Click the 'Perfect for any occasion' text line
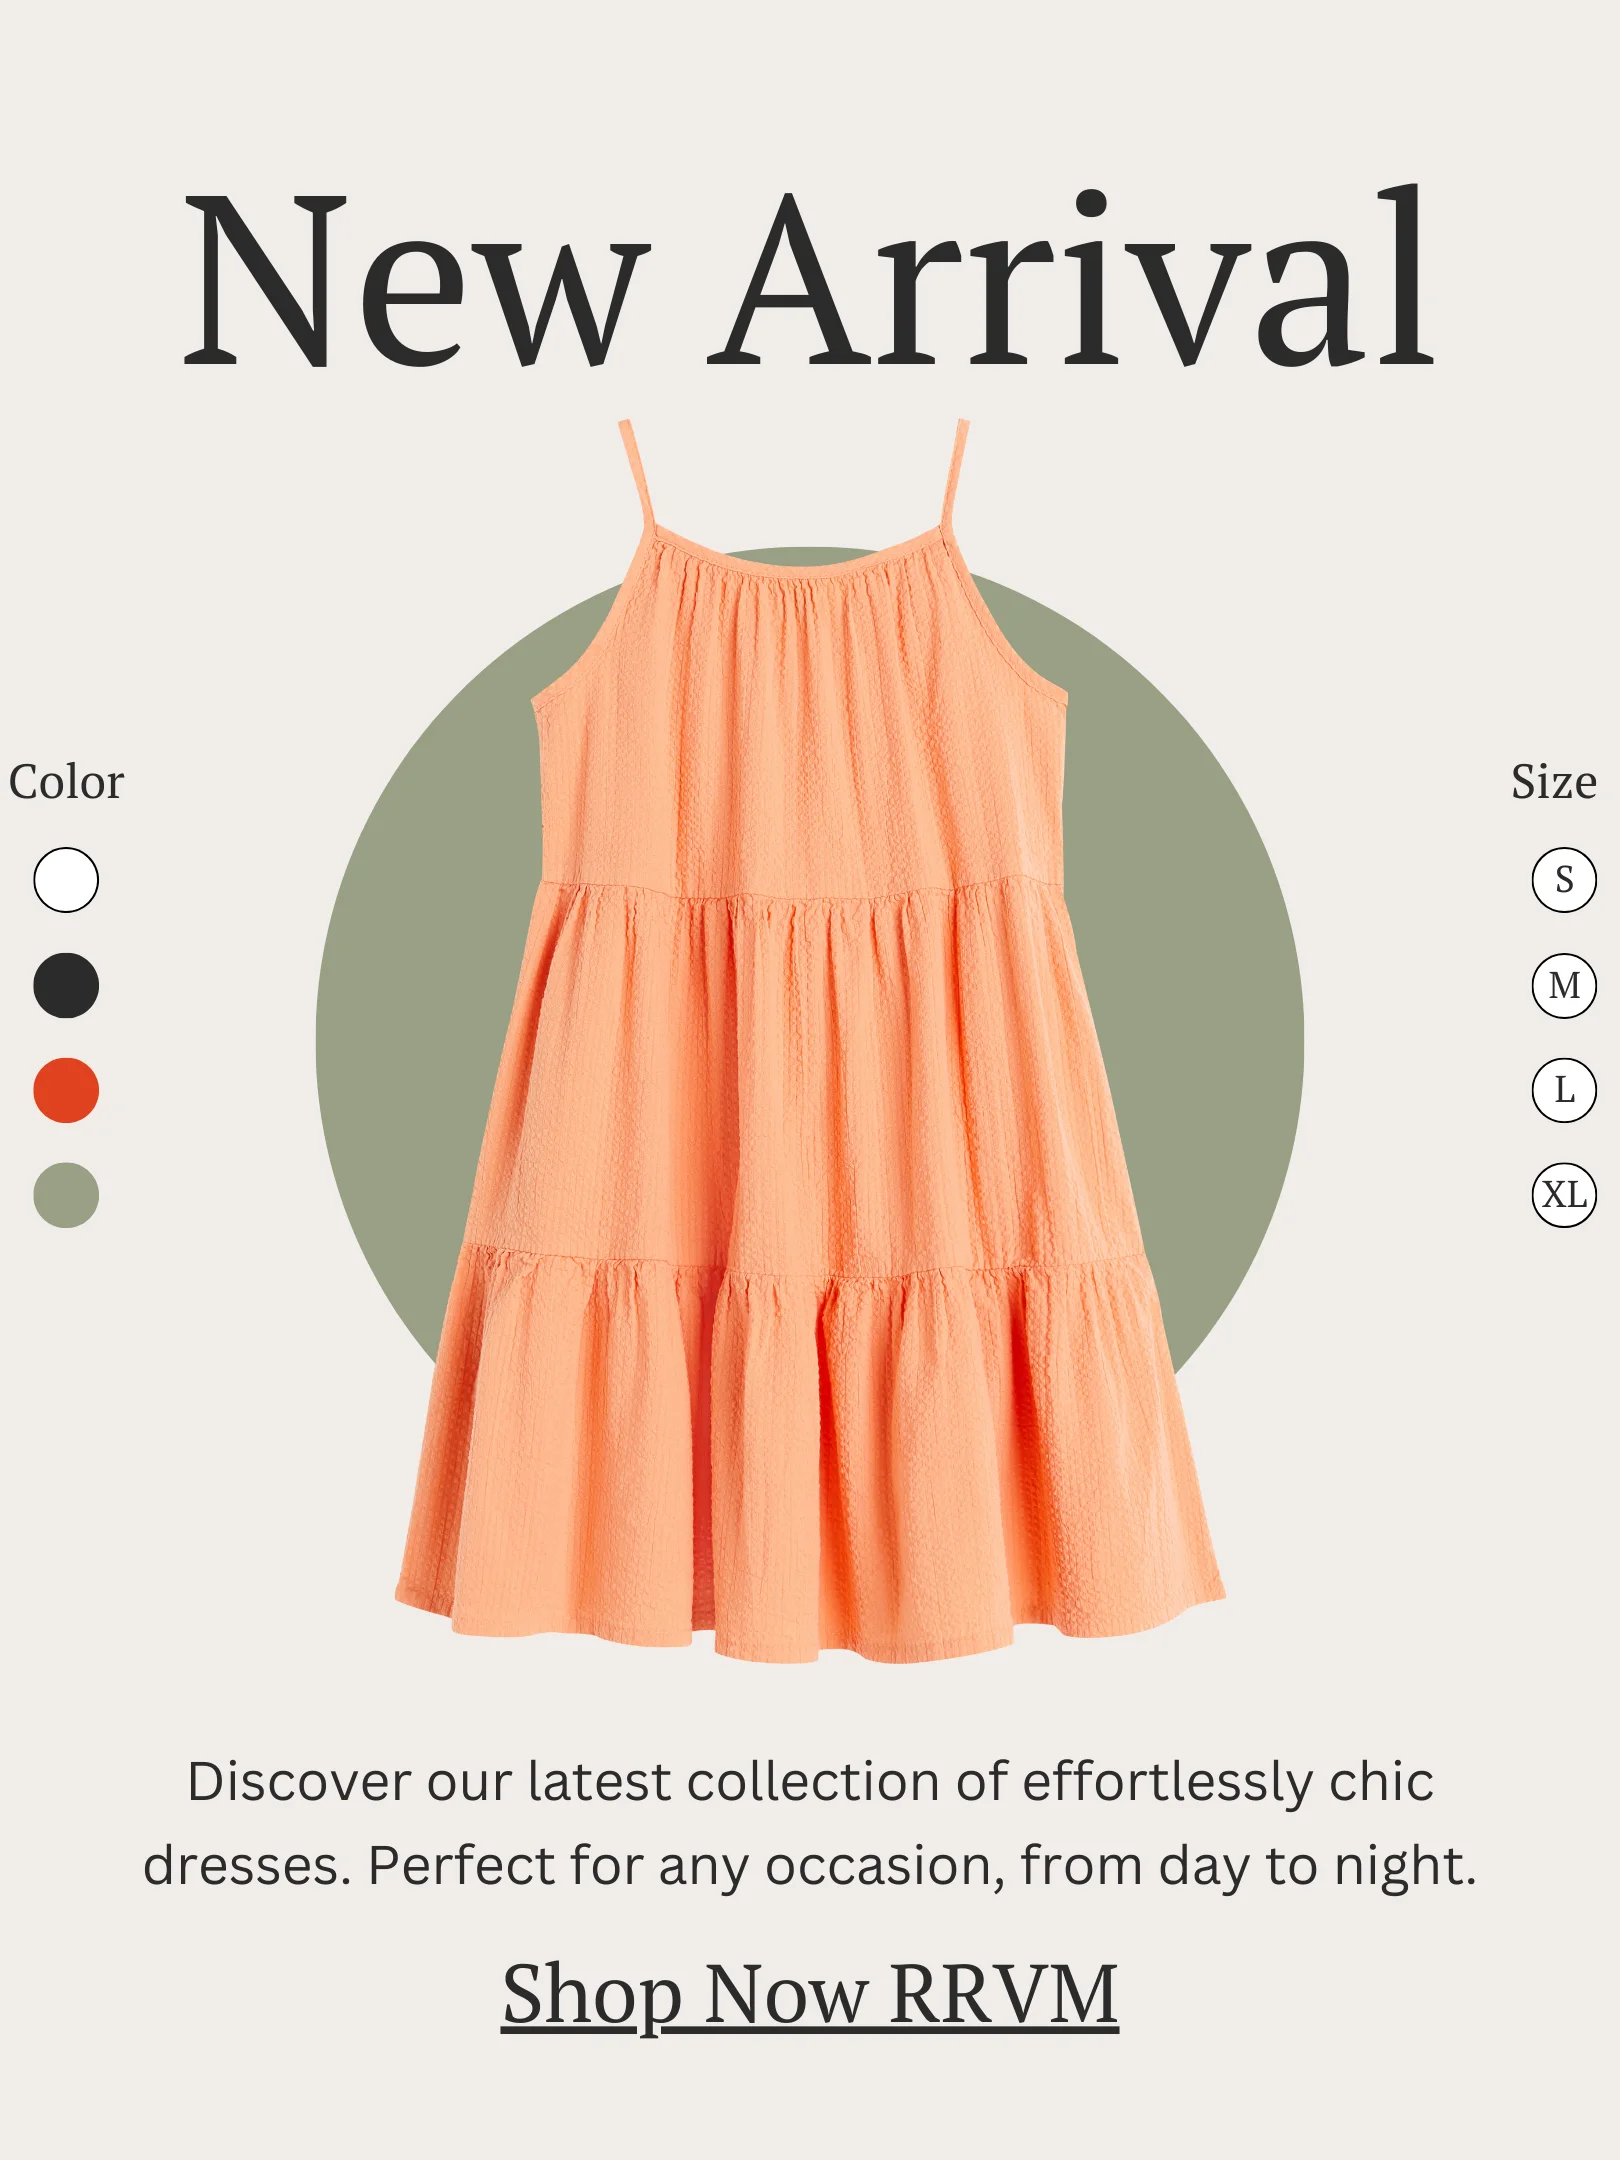1620x2160 pixels. 809,1866
